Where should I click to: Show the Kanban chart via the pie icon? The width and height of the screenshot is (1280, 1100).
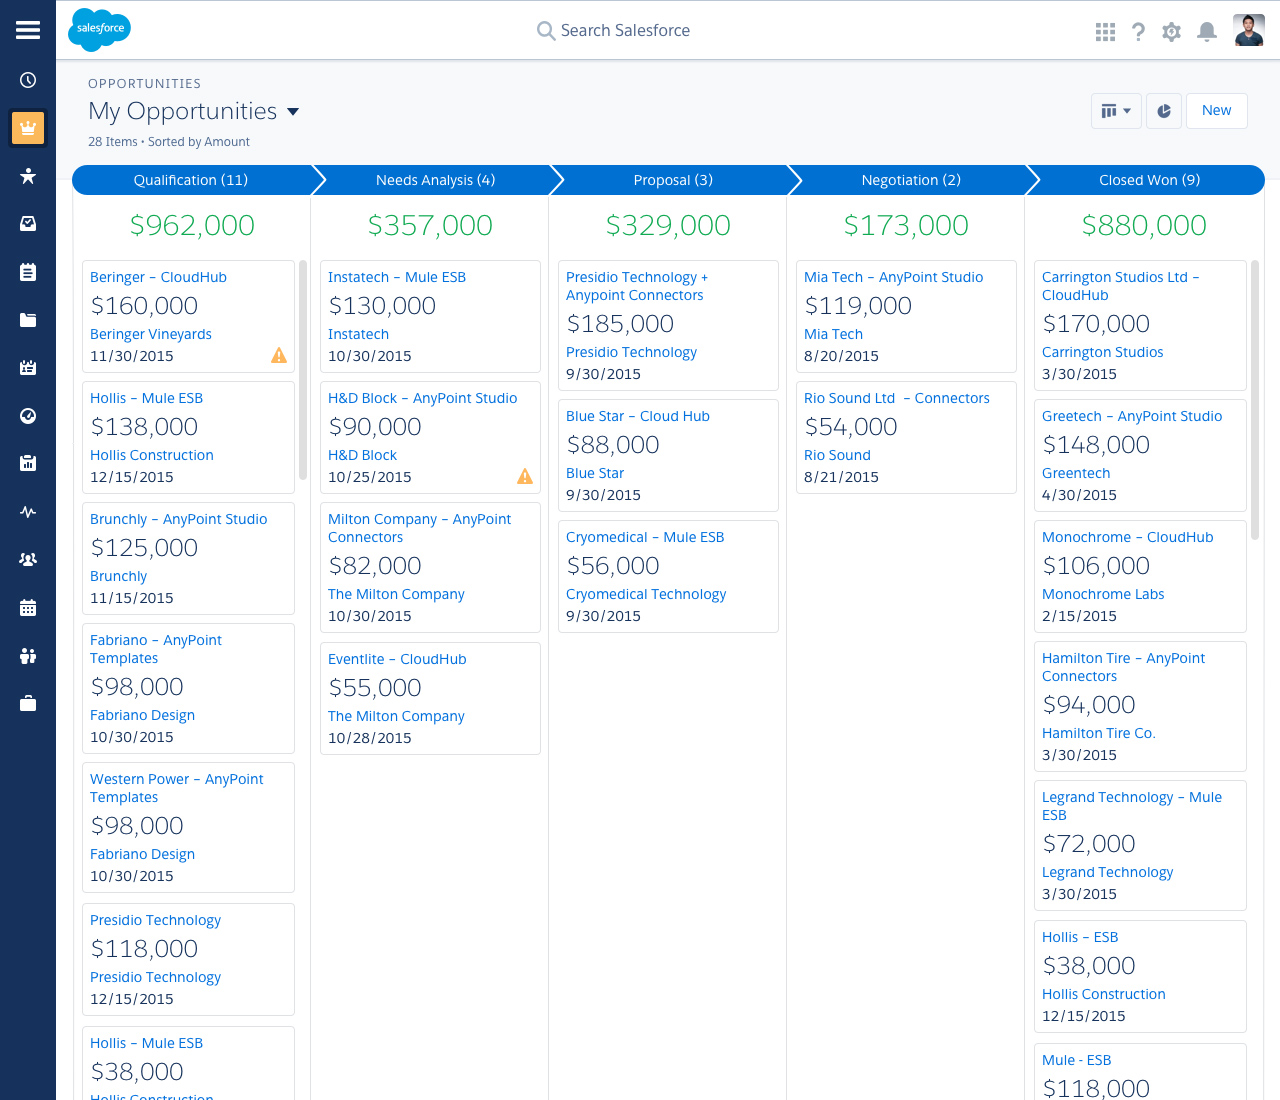[x=1163, y=111]
